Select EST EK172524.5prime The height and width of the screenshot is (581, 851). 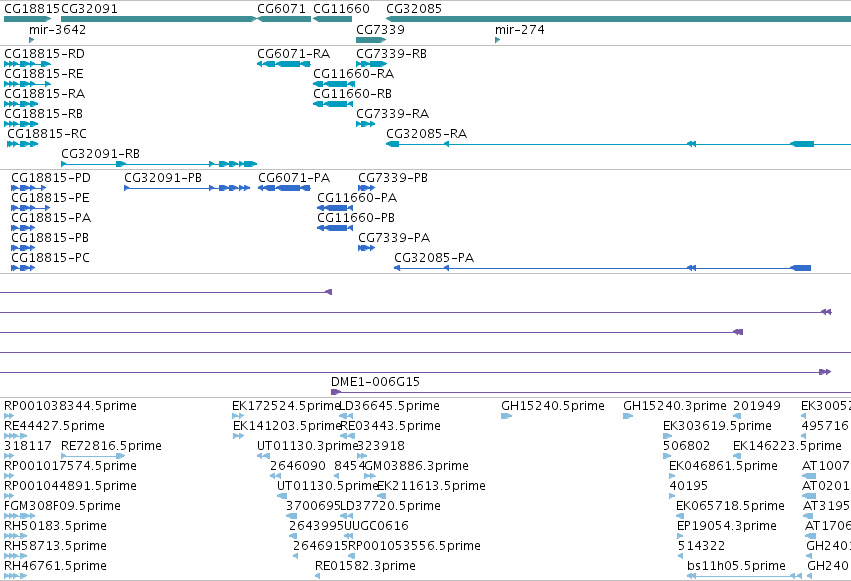point(285,406)
